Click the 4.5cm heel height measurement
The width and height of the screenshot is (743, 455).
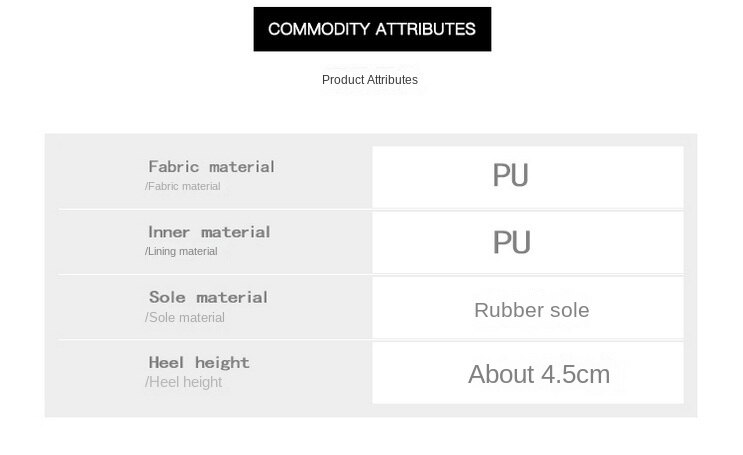click(x=575, y=375)
